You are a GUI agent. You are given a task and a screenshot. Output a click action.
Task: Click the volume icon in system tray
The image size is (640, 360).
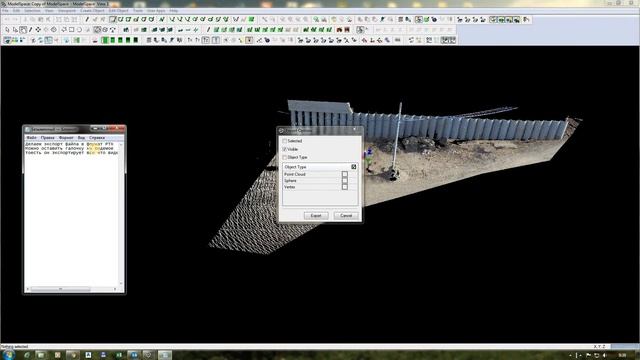pos(605,355)
